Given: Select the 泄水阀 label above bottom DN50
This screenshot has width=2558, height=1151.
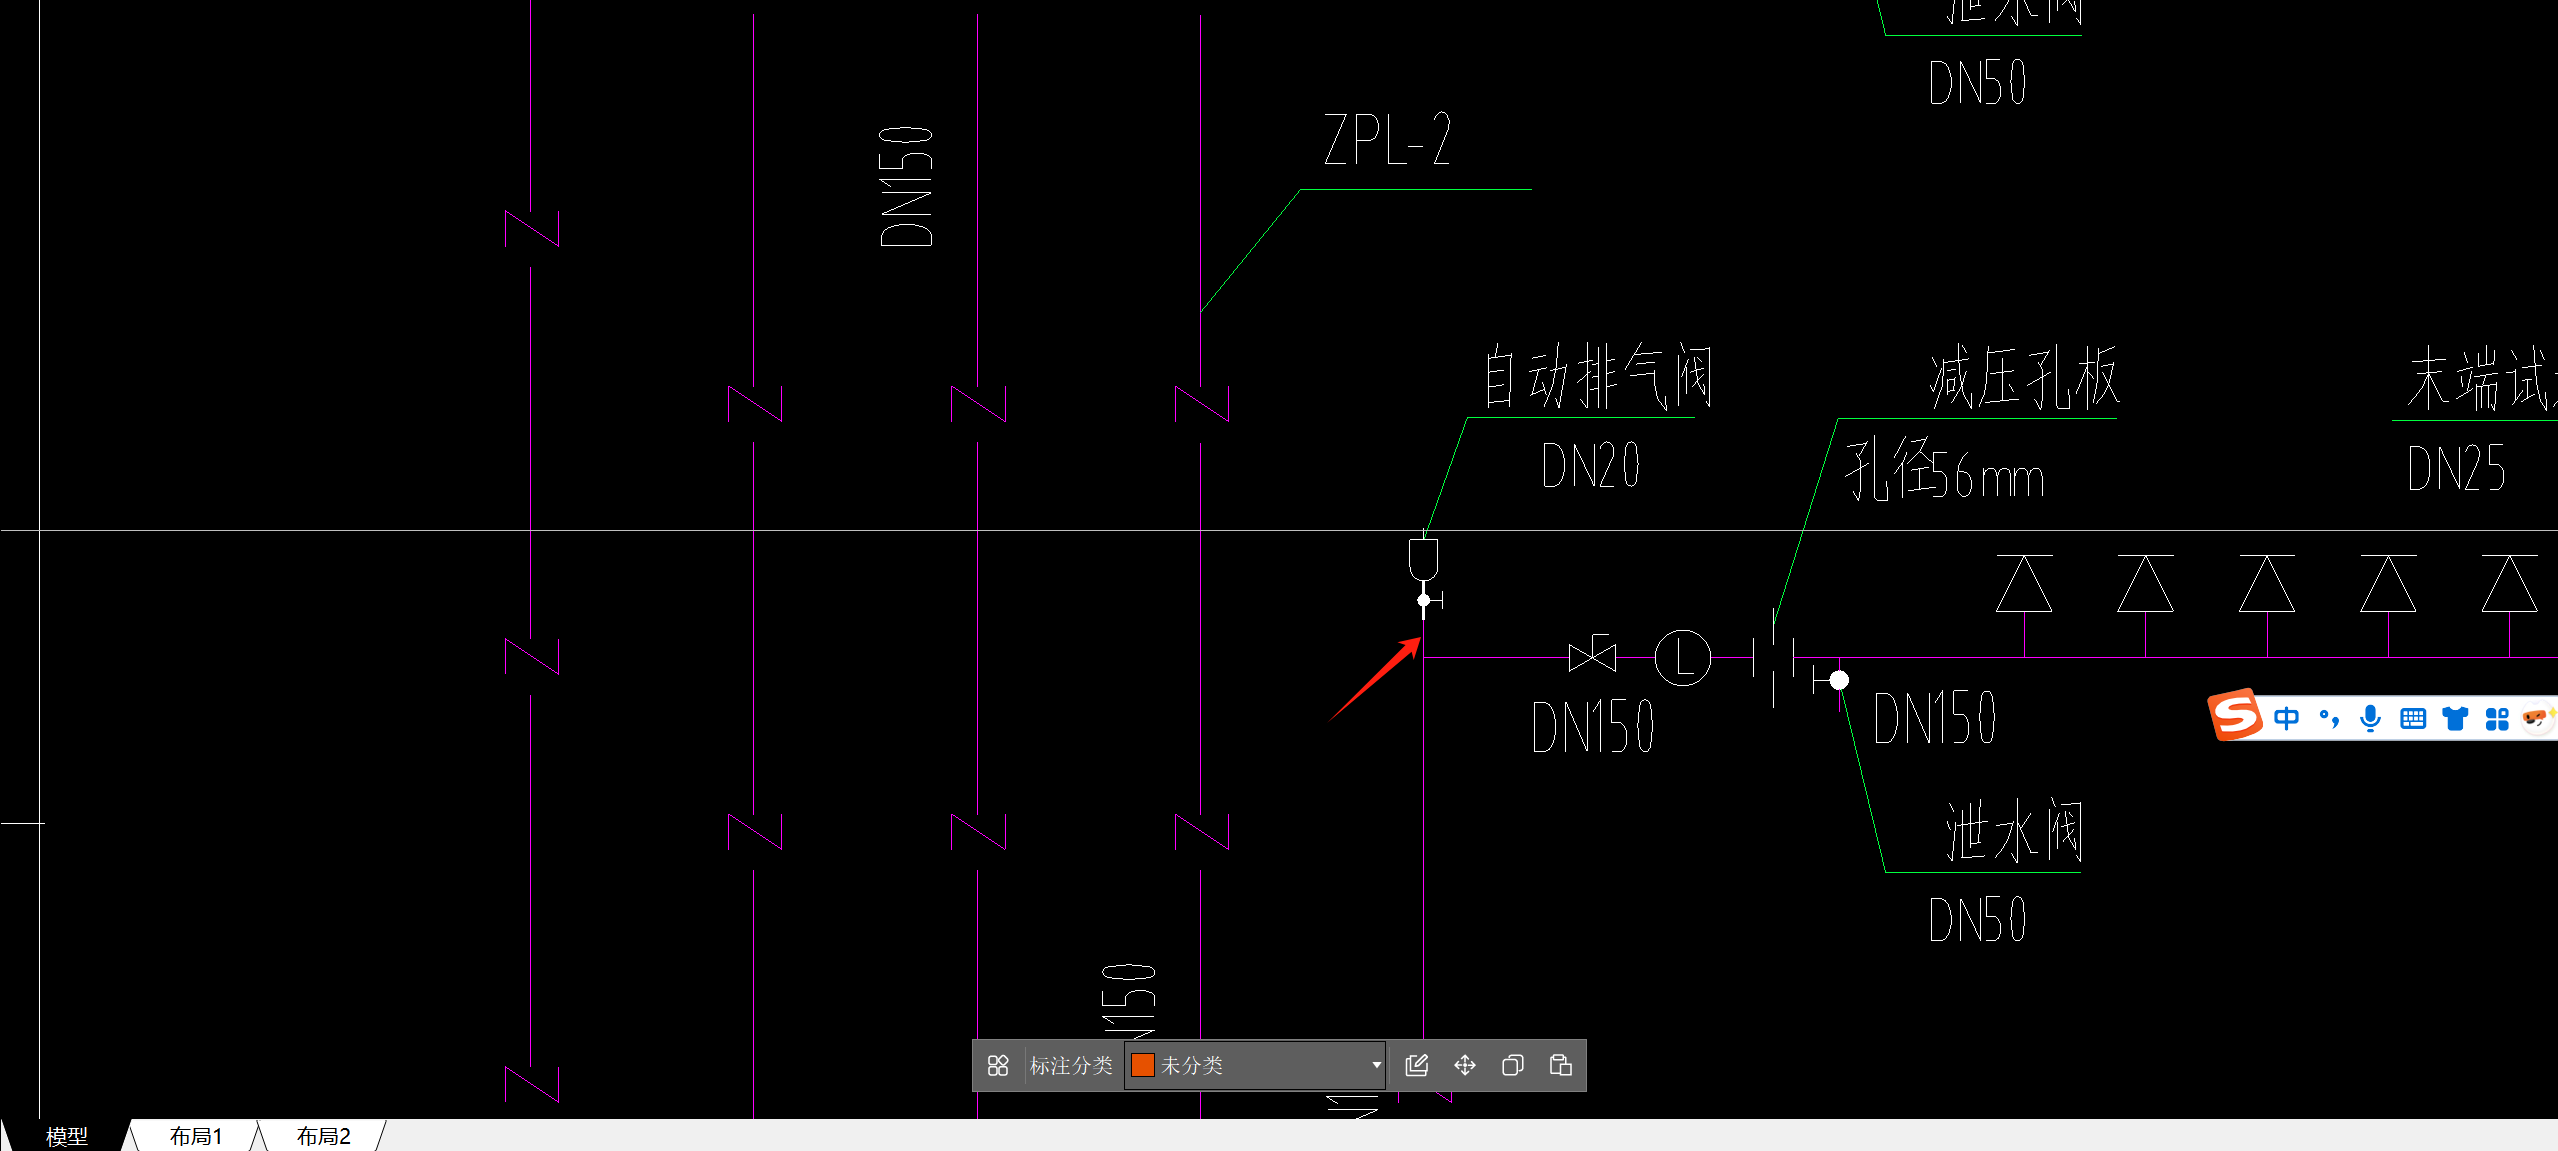Looking at the screenshot, I should pos(2013,831).
